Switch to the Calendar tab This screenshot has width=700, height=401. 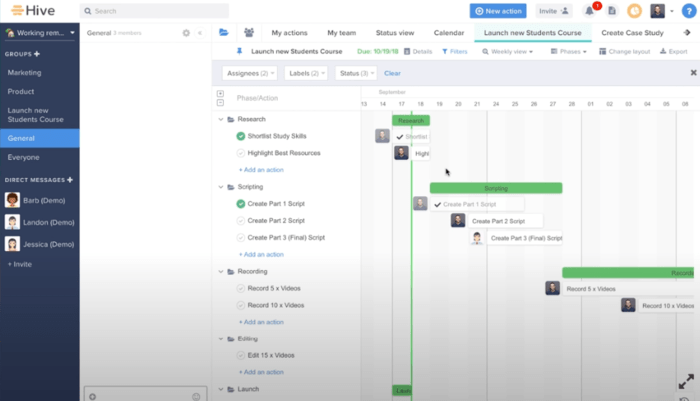pyautogui.click(x=448, y=33)
